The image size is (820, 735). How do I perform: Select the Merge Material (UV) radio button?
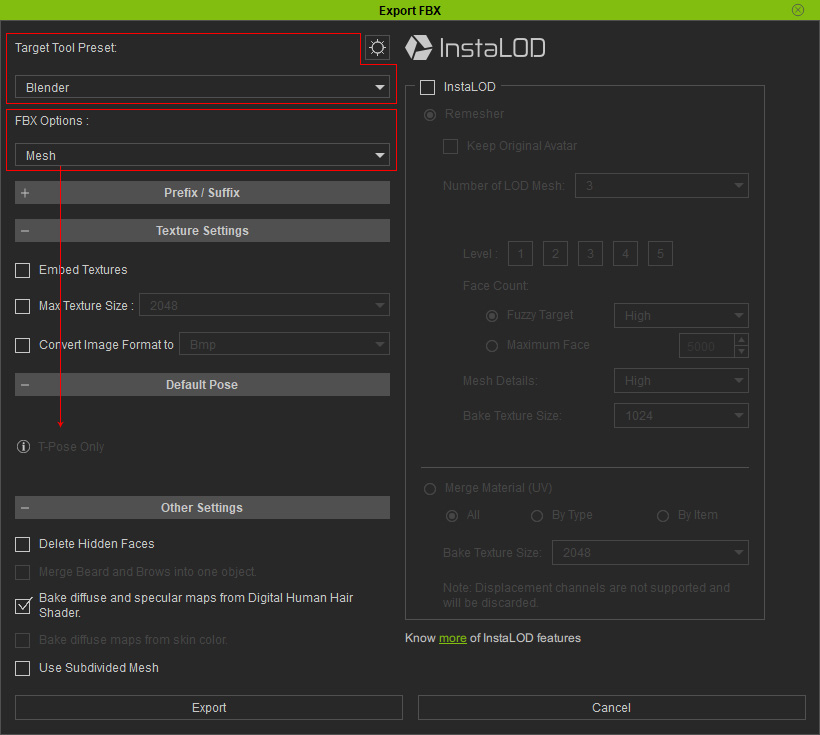[430, 489]
